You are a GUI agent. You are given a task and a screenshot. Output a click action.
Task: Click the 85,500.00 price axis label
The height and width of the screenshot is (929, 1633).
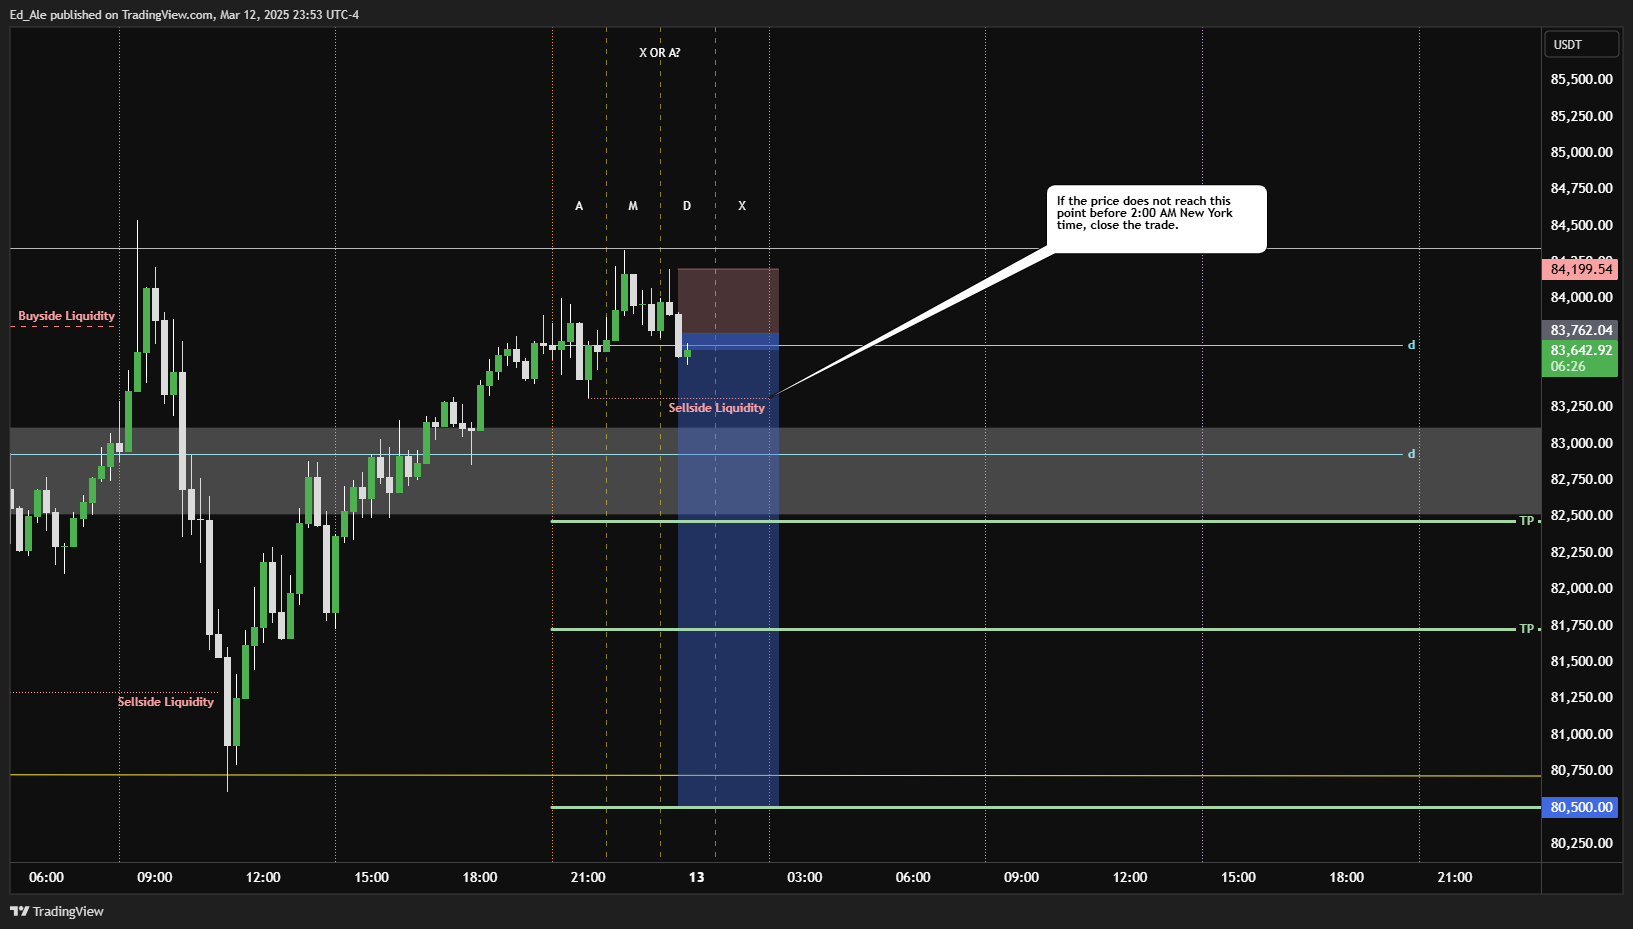click(1581, 79)
